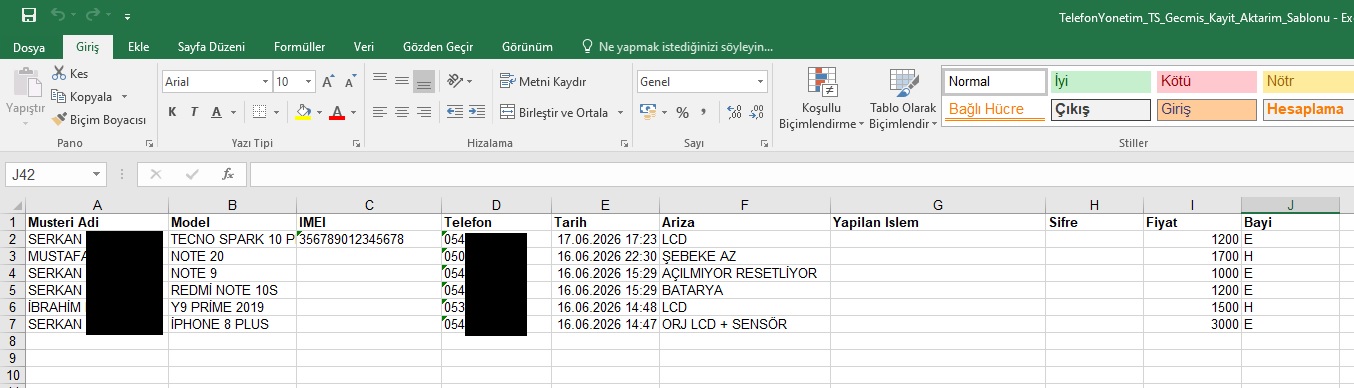1354x388 pixels.
Task: Align cell text left
Action: (x=380, y=112)
